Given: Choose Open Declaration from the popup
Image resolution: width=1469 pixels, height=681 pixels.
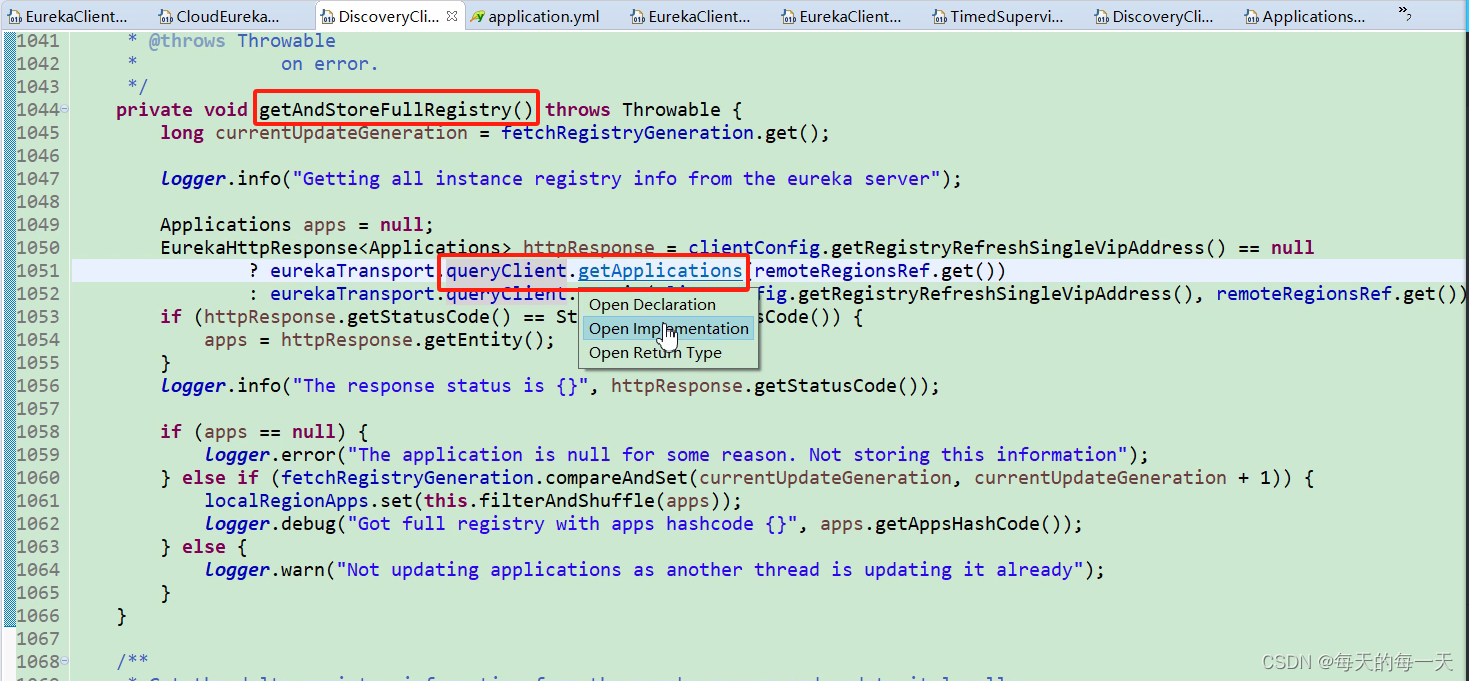Looking at the screenshot, I should 652,304.
